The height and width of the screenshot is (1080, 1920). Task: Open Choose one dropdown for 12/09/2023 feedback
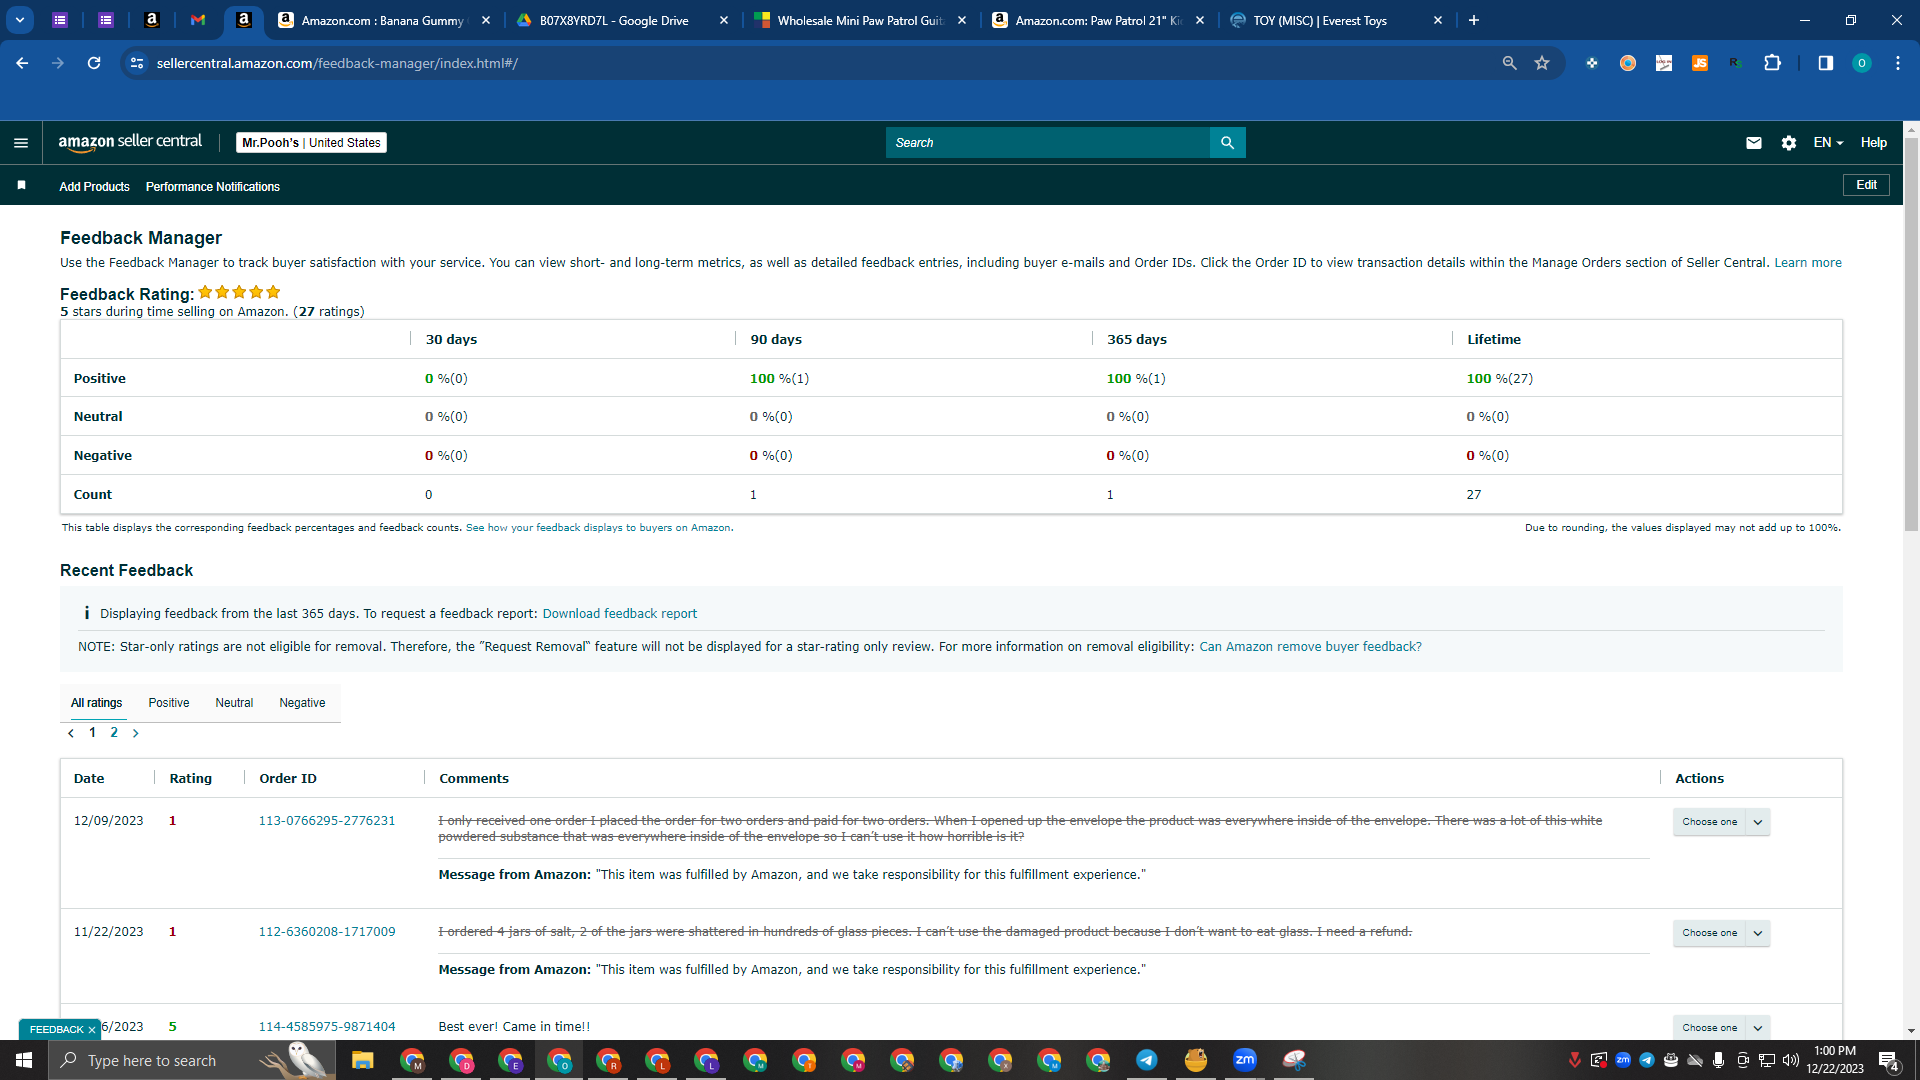pos(1709,822)
